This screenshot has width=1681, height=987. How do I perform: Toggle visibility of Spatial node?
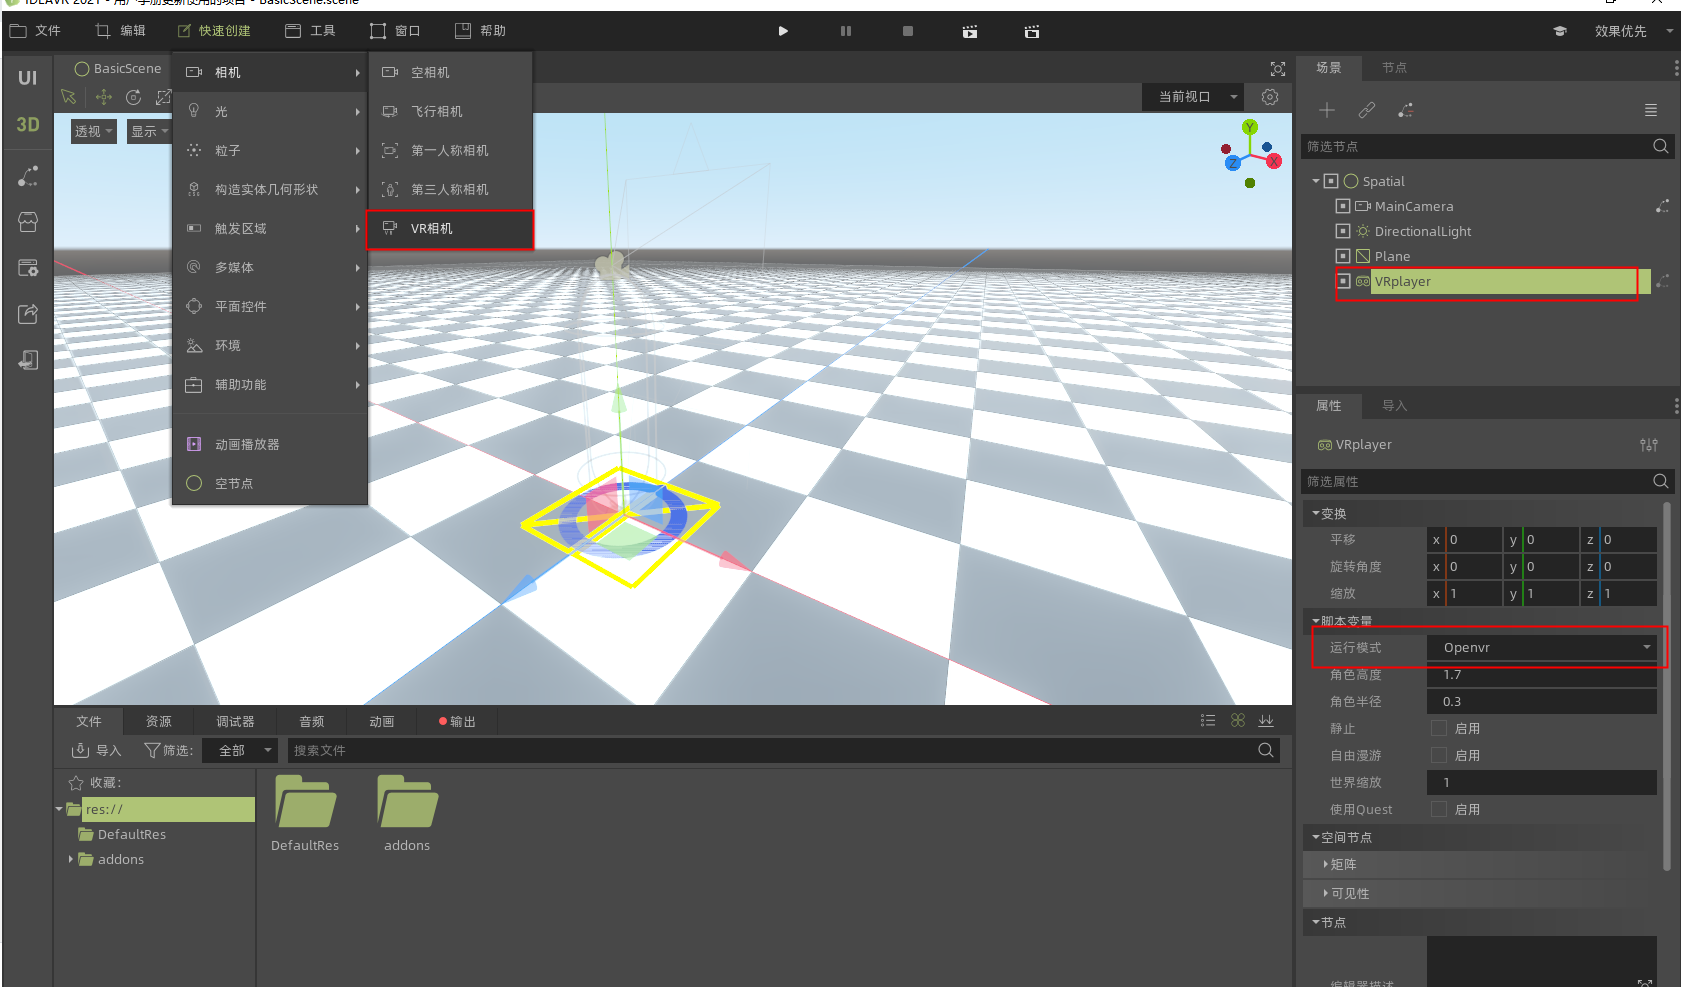tap(1331, 181)
